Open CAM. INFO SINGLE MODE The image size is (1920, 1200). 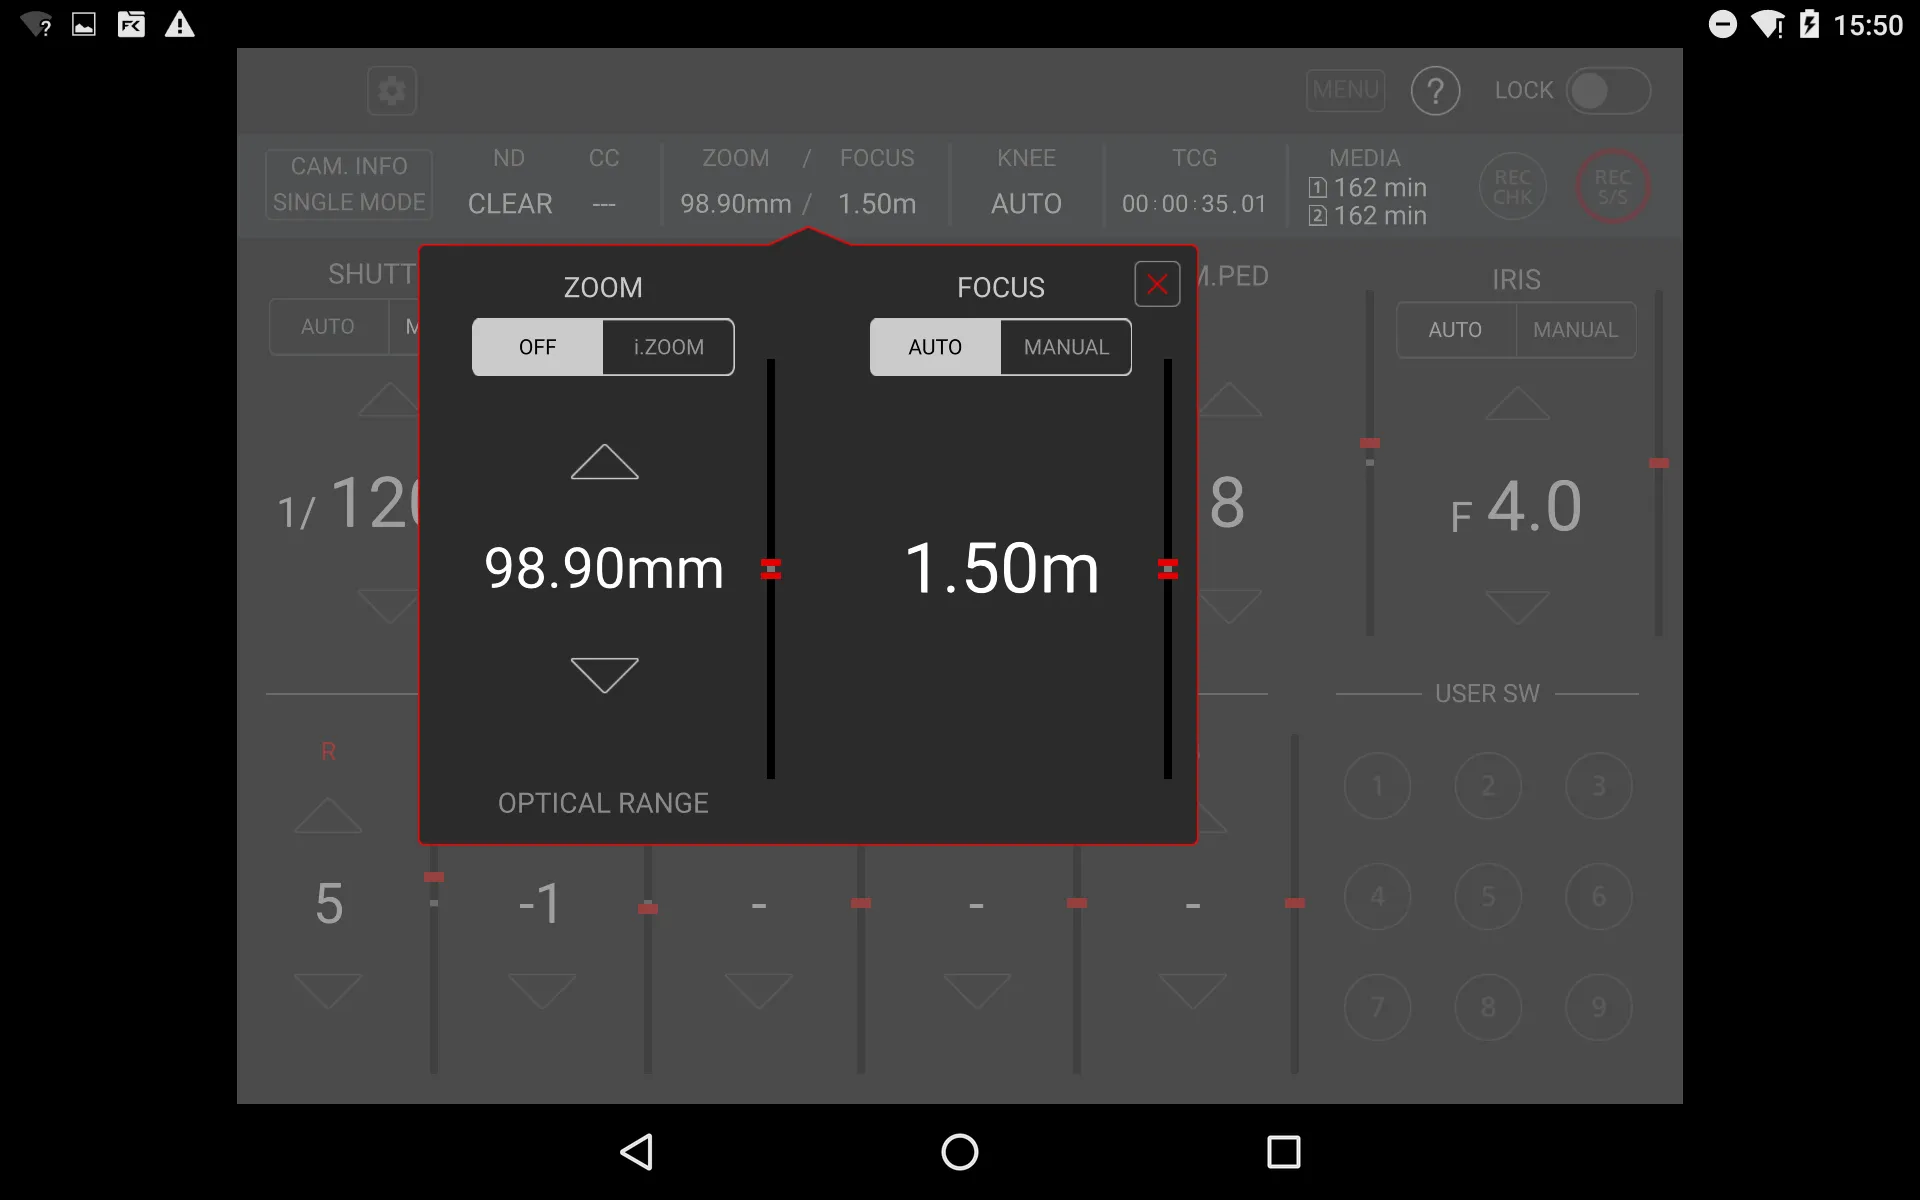coord(349,184)
